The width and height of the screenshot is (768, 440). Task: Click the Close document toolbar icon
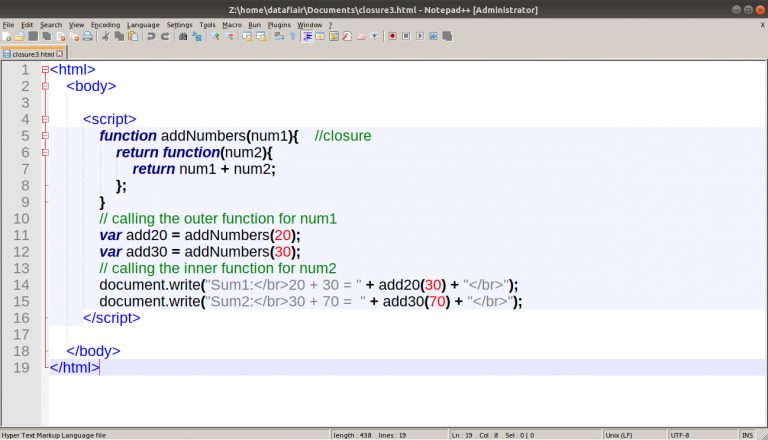(61, 36)
